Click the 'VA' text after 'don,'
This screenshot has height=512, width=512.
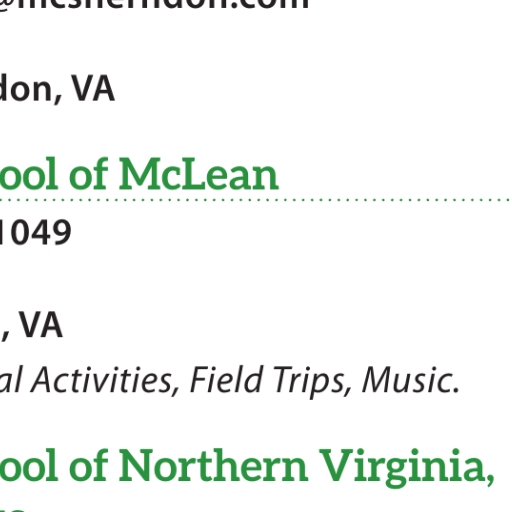point(93,89)
